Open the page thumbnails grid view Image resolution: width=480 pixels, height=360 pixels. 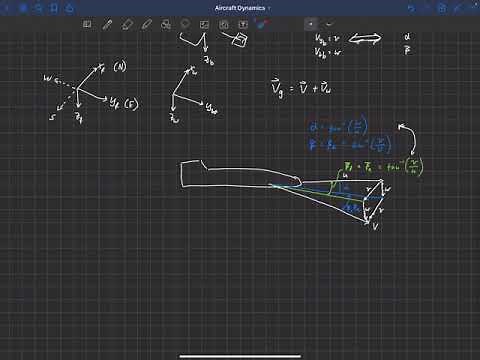click(24, 8)
